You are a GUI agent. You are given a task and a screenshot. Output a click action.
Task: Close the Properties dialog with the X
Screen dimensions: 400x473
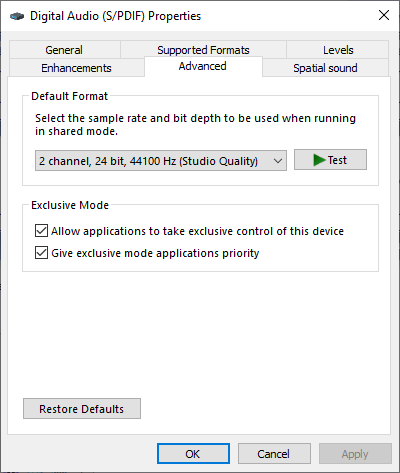coord(384,15)
